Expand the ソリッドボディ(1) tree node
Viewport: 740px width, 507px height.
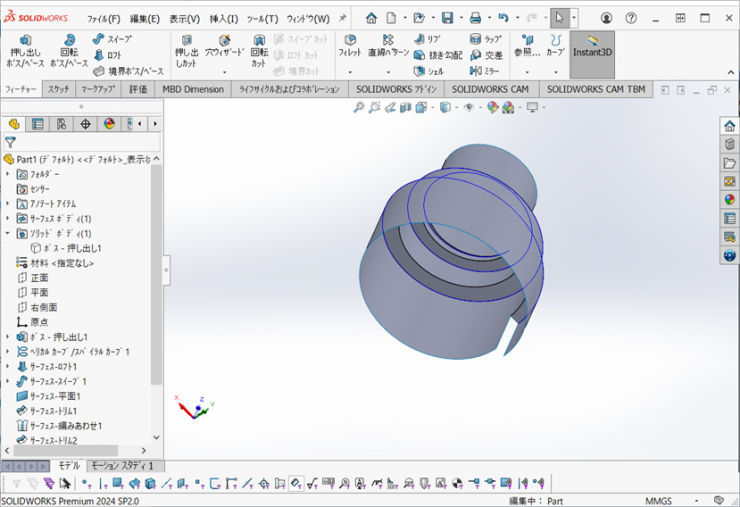coord(8,233)
